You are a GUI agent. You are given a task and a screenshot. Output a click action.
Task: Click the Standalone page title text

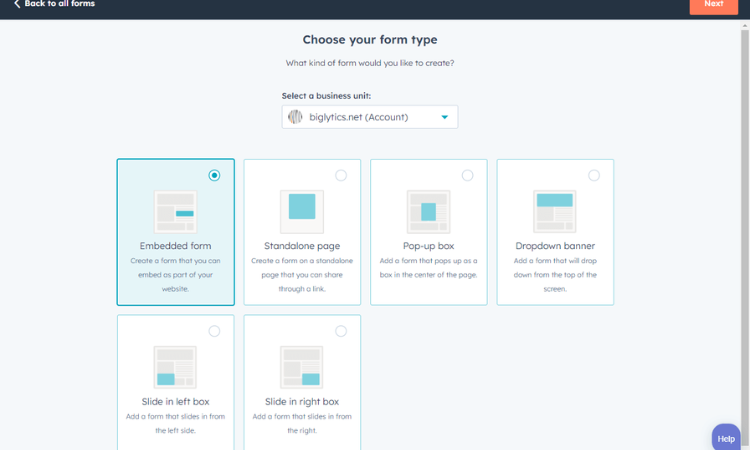(302, 246)
